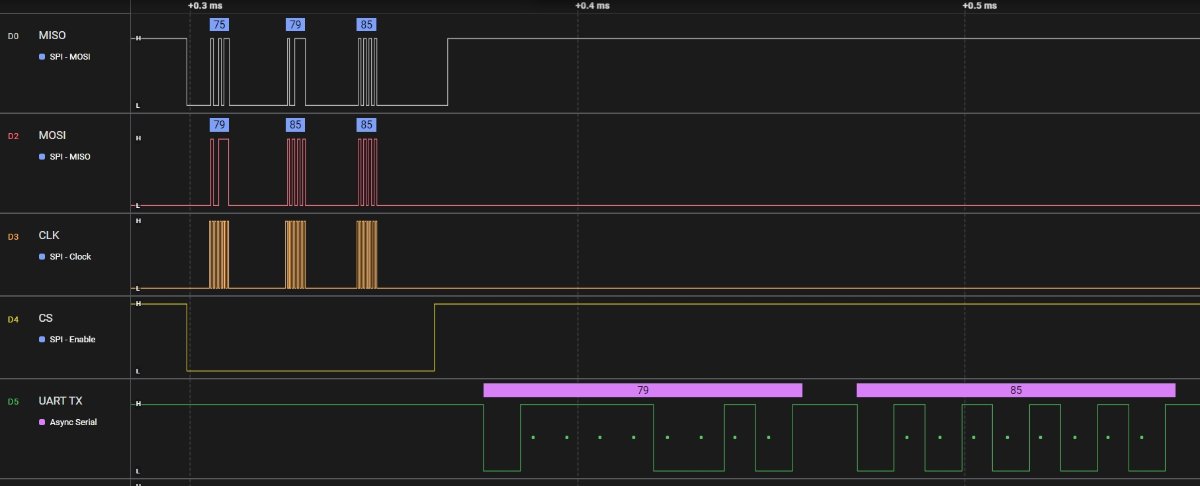Click the 79 bubble on the MOSI row
The height and width of the screenshot is (486, 1200).
(x=219, y=125)
